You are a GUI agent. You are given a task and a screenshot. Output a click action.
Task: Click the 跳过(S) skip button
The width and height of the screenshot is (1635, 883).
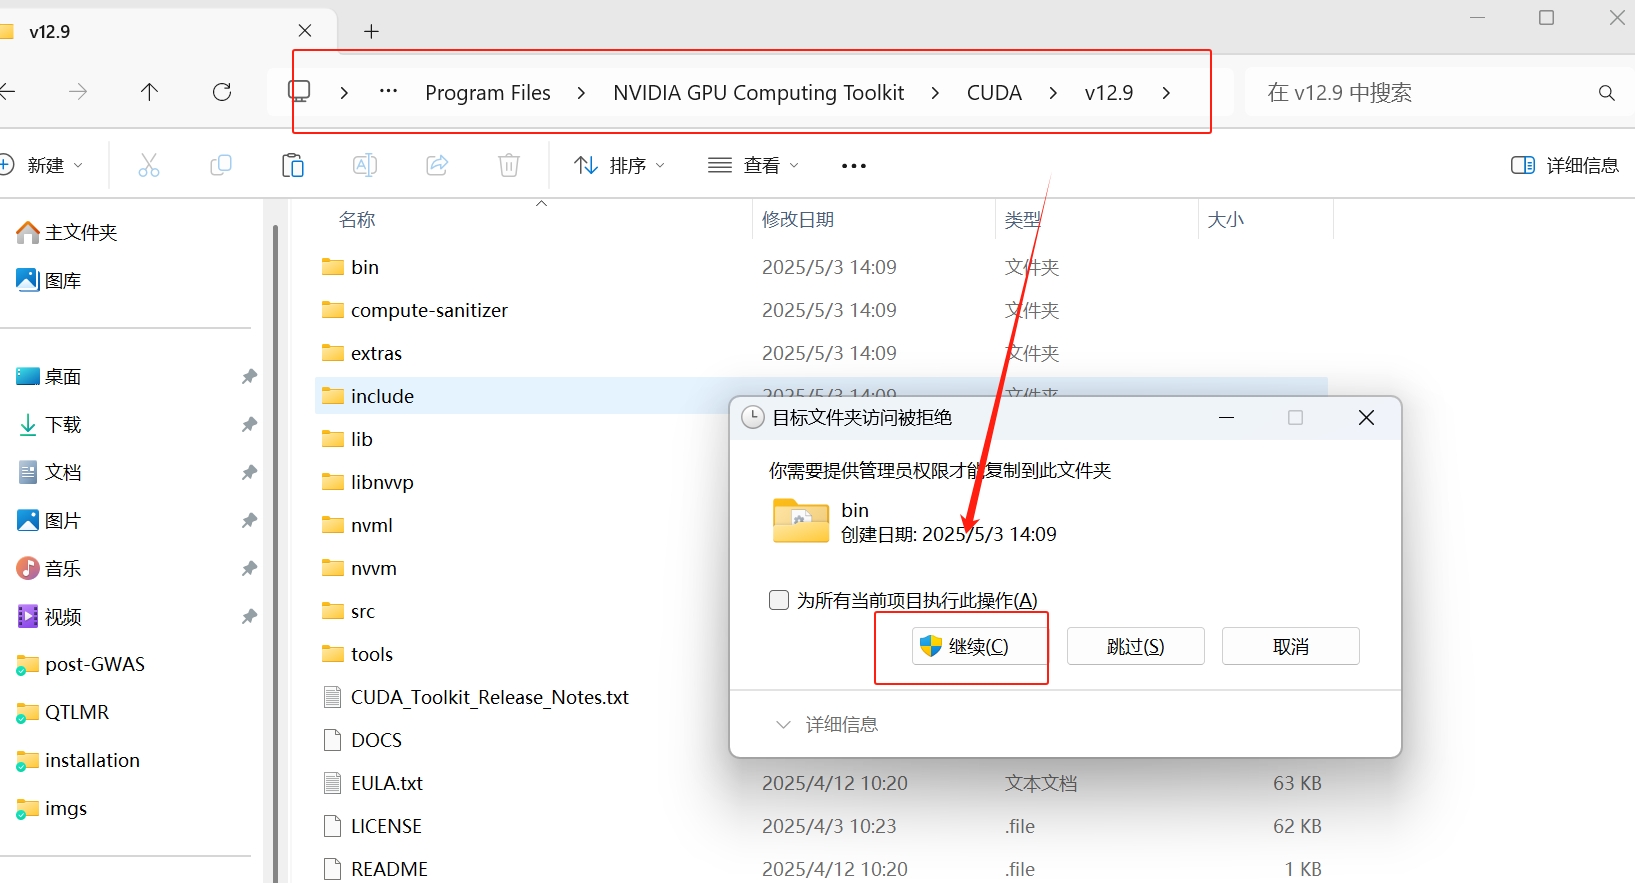click(1135, 647)
